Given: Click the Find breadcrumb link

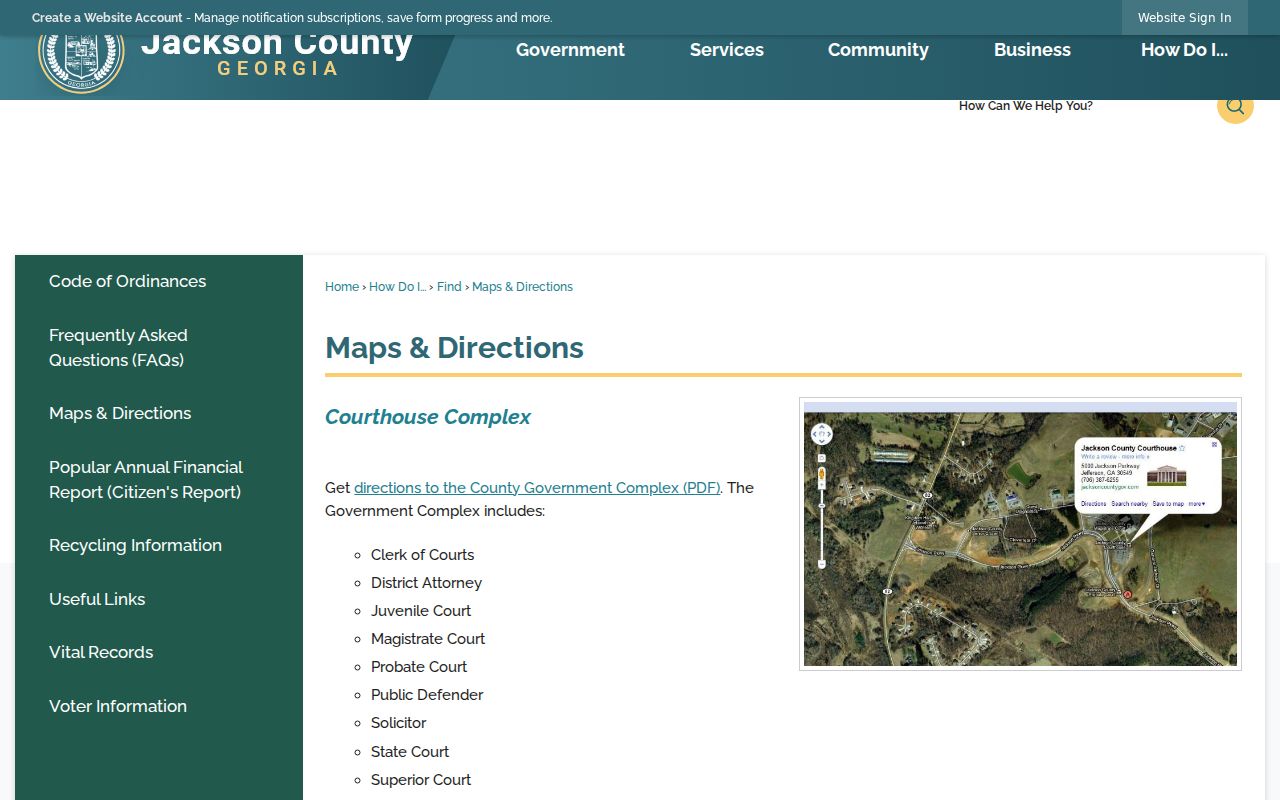Looking at the screenshot, I should tap(449, 287).
